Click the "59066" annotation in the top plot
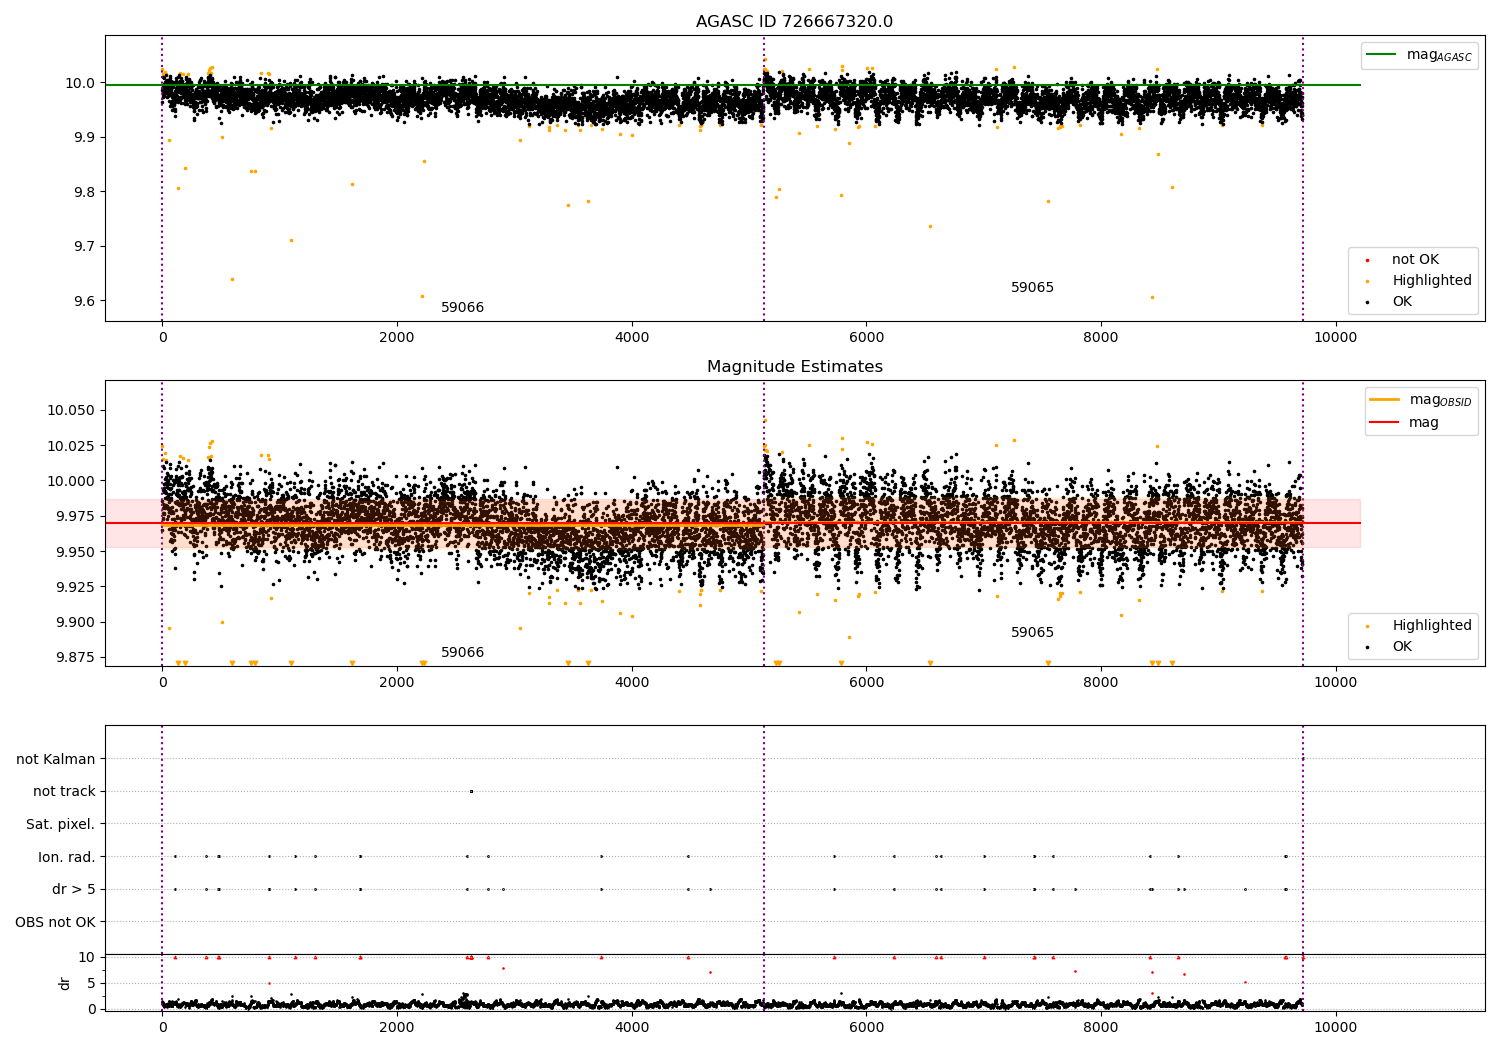Screen dimensions: 1500x1050 (x=462, y=308)
